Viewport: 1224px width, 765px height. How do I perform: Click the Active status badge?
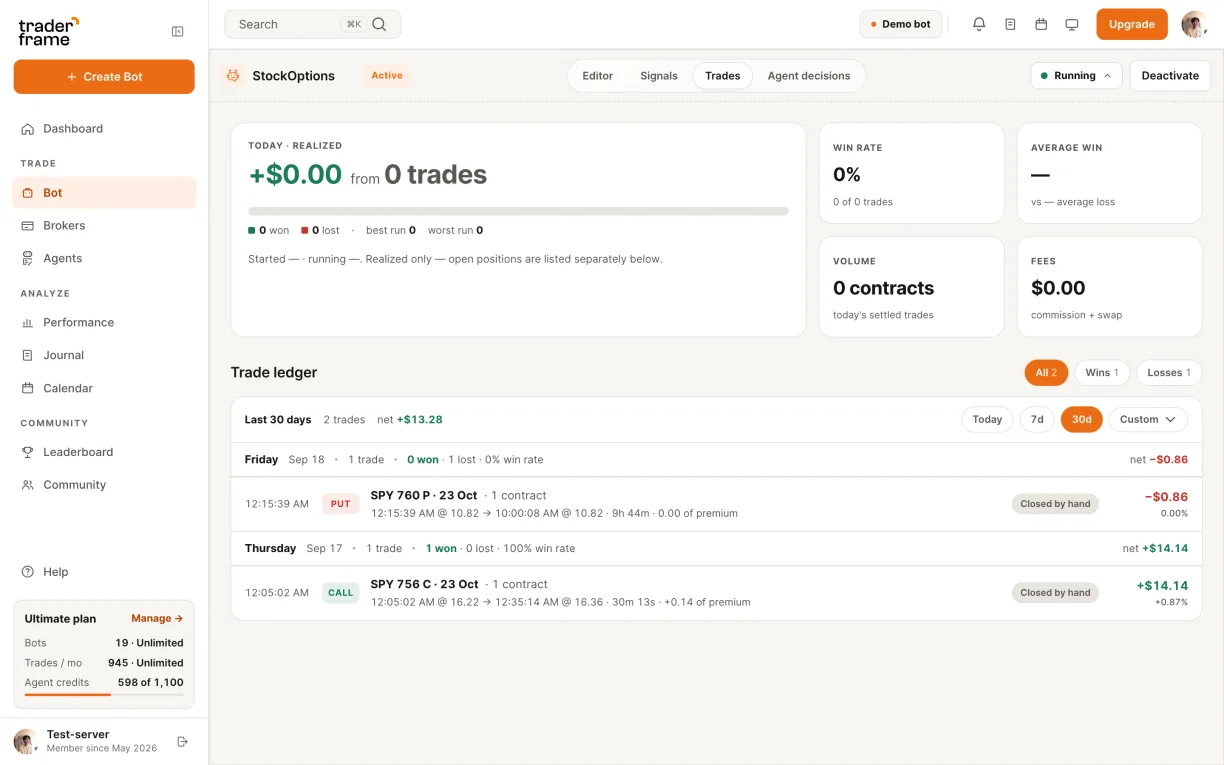pyautogui.click(x=387, y=75)
